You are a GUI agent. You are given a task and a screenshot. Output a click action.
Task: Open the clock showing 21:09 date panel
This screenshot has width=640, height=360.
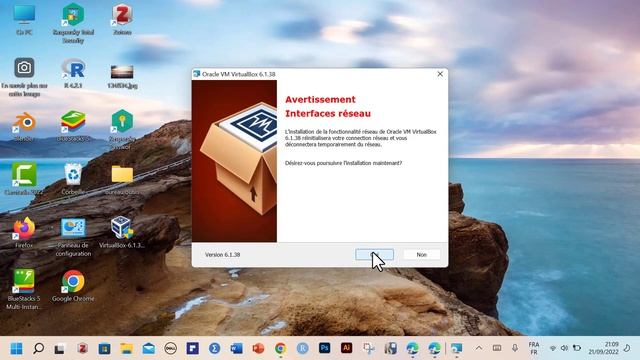point(604,348)
